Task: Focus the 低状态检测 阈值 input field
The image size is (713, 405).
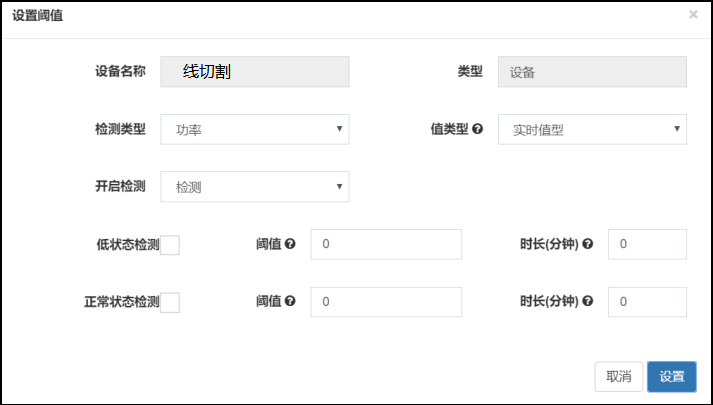Action: pyautogui.click(x=386, y=245)
